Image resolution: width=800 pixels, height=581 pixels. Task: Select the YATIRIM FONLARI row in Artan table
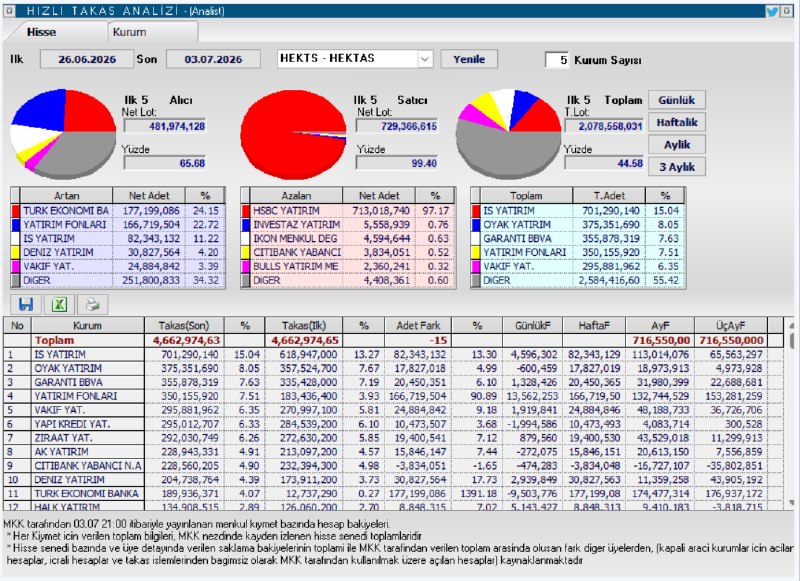coord(118,225)
